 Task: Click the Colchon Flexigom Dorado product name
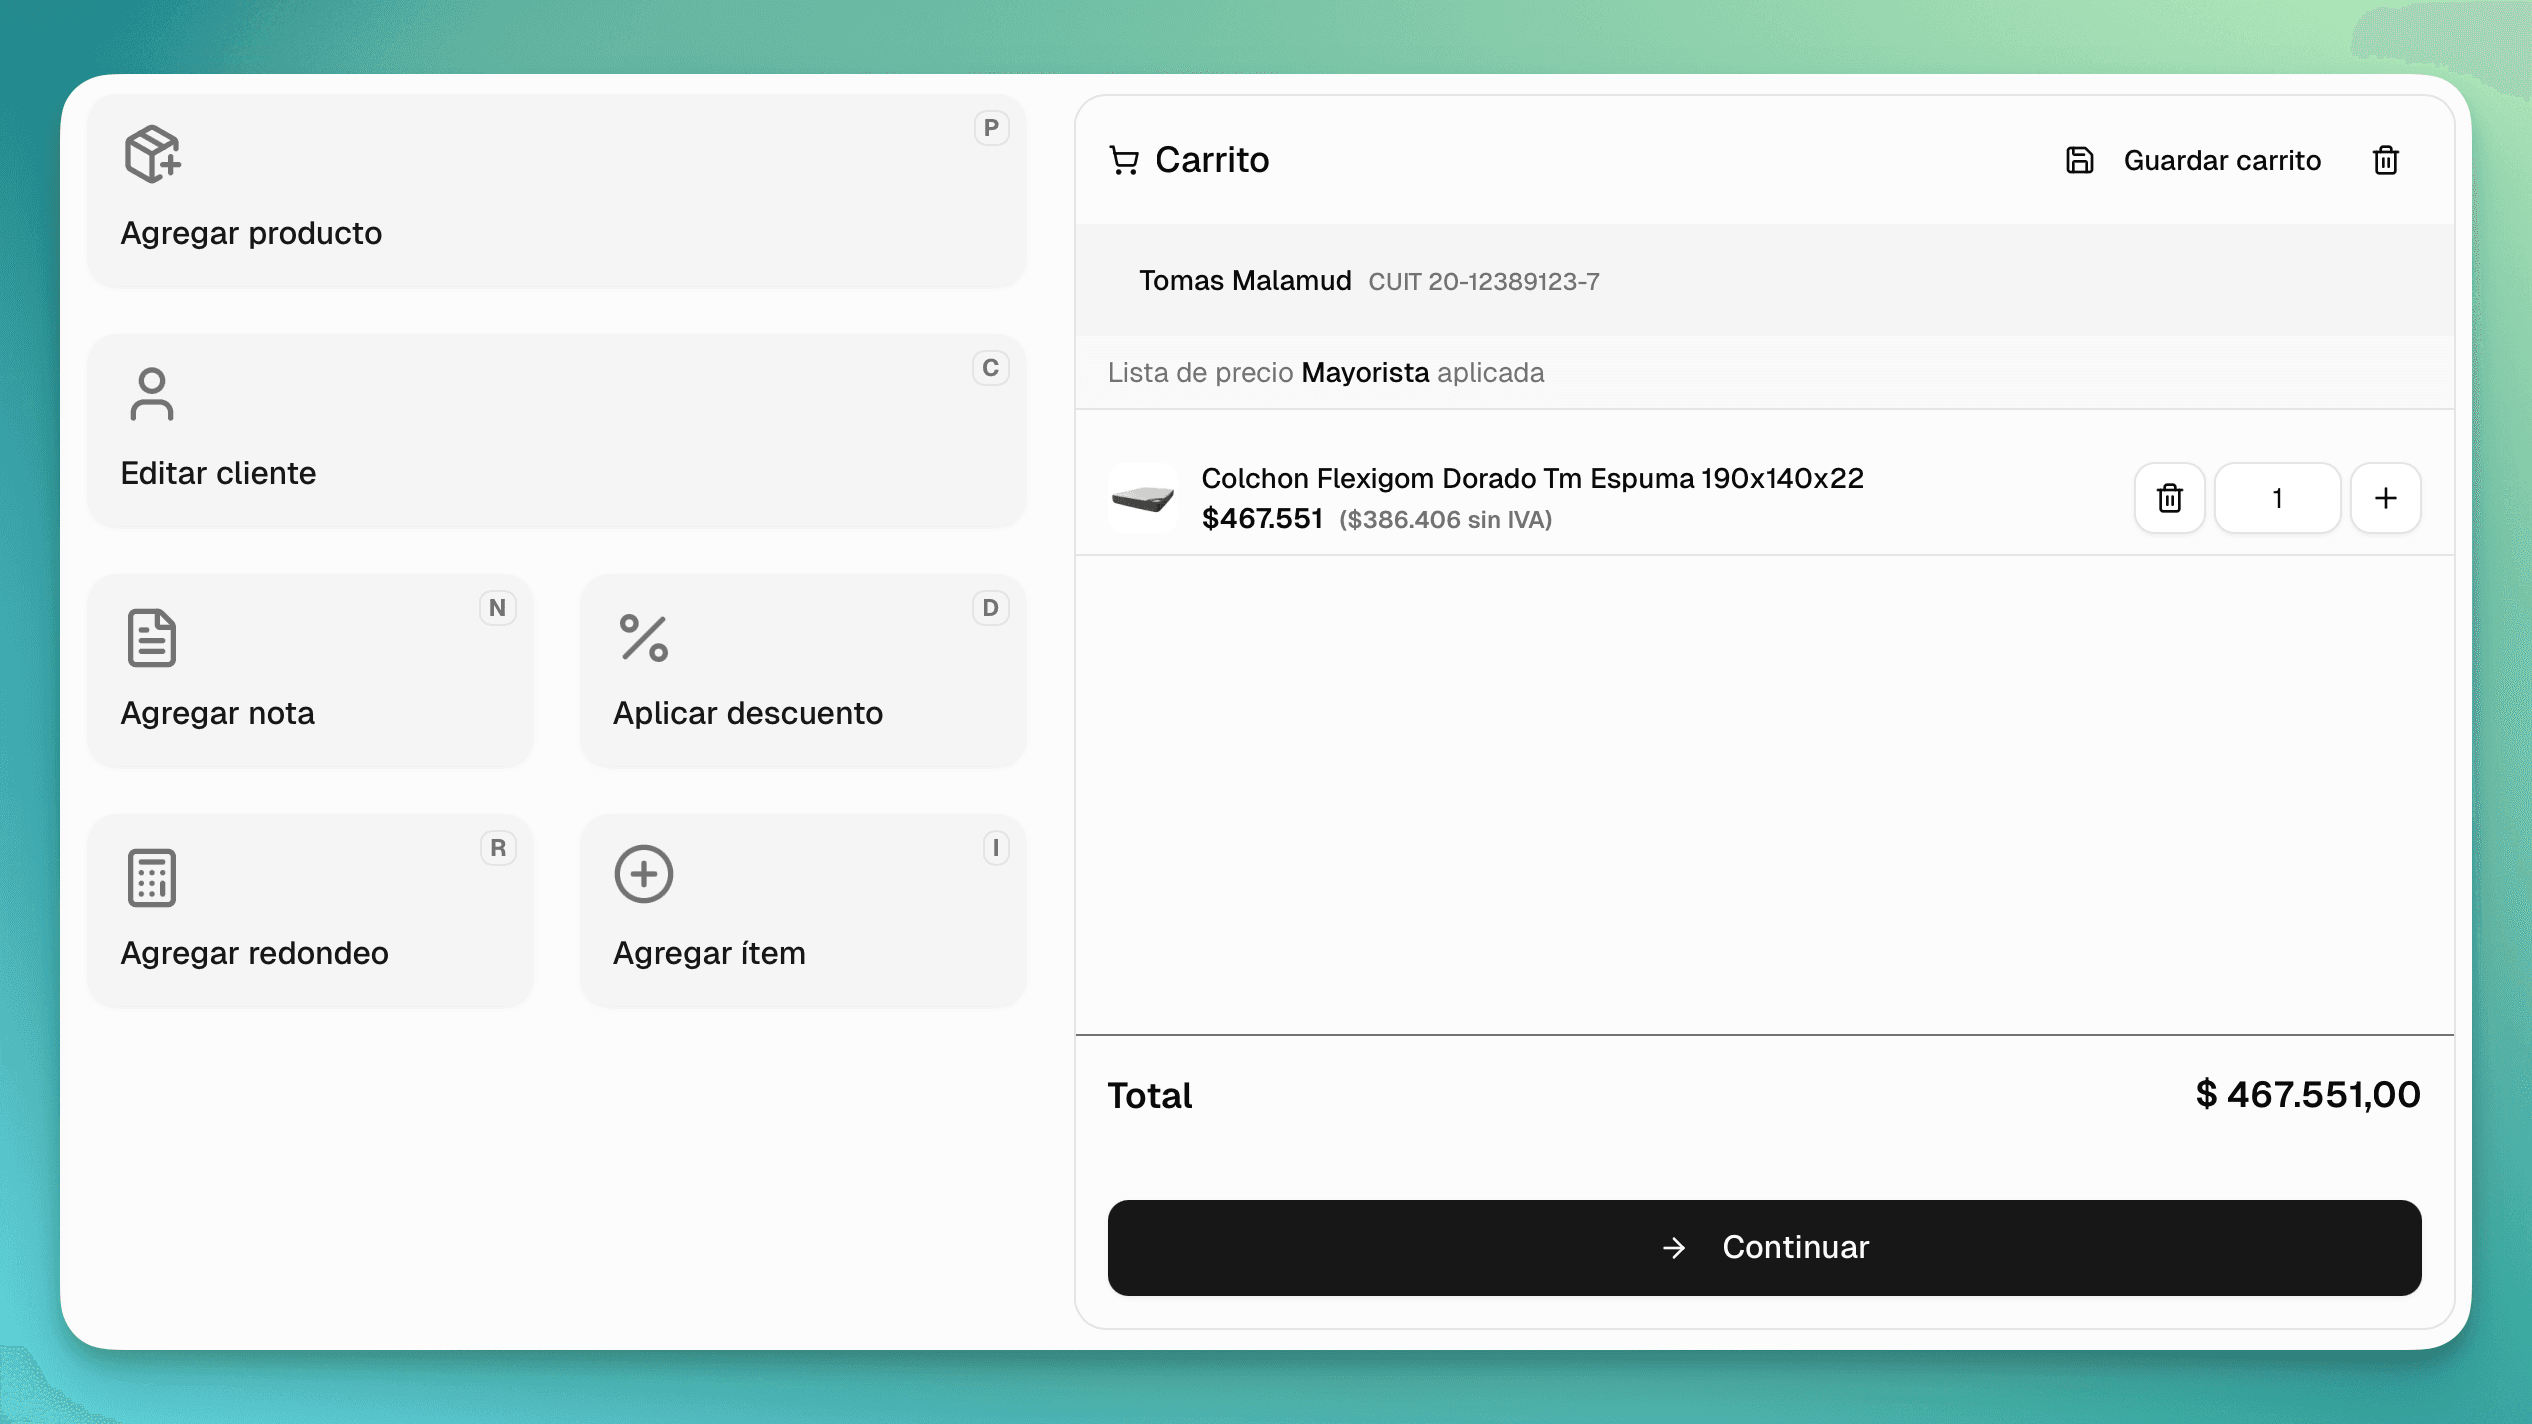[1531, 478]
